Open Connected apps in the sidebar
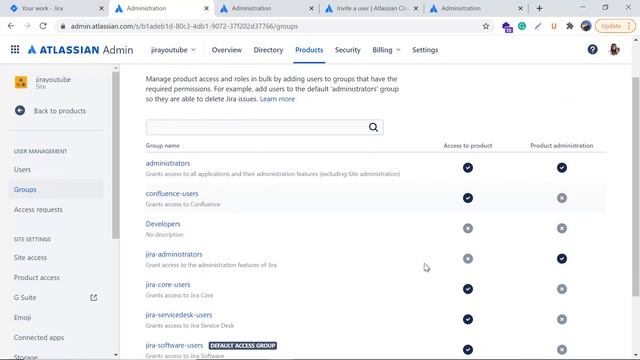 tap(39, 338)
